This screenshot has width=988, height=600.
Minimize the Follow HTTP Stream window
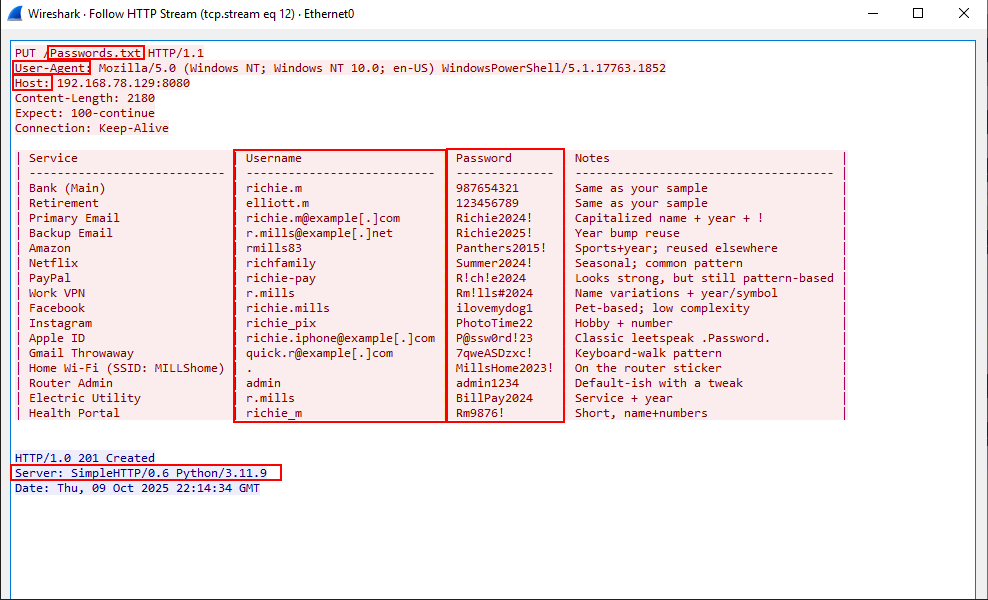(873, 13)
